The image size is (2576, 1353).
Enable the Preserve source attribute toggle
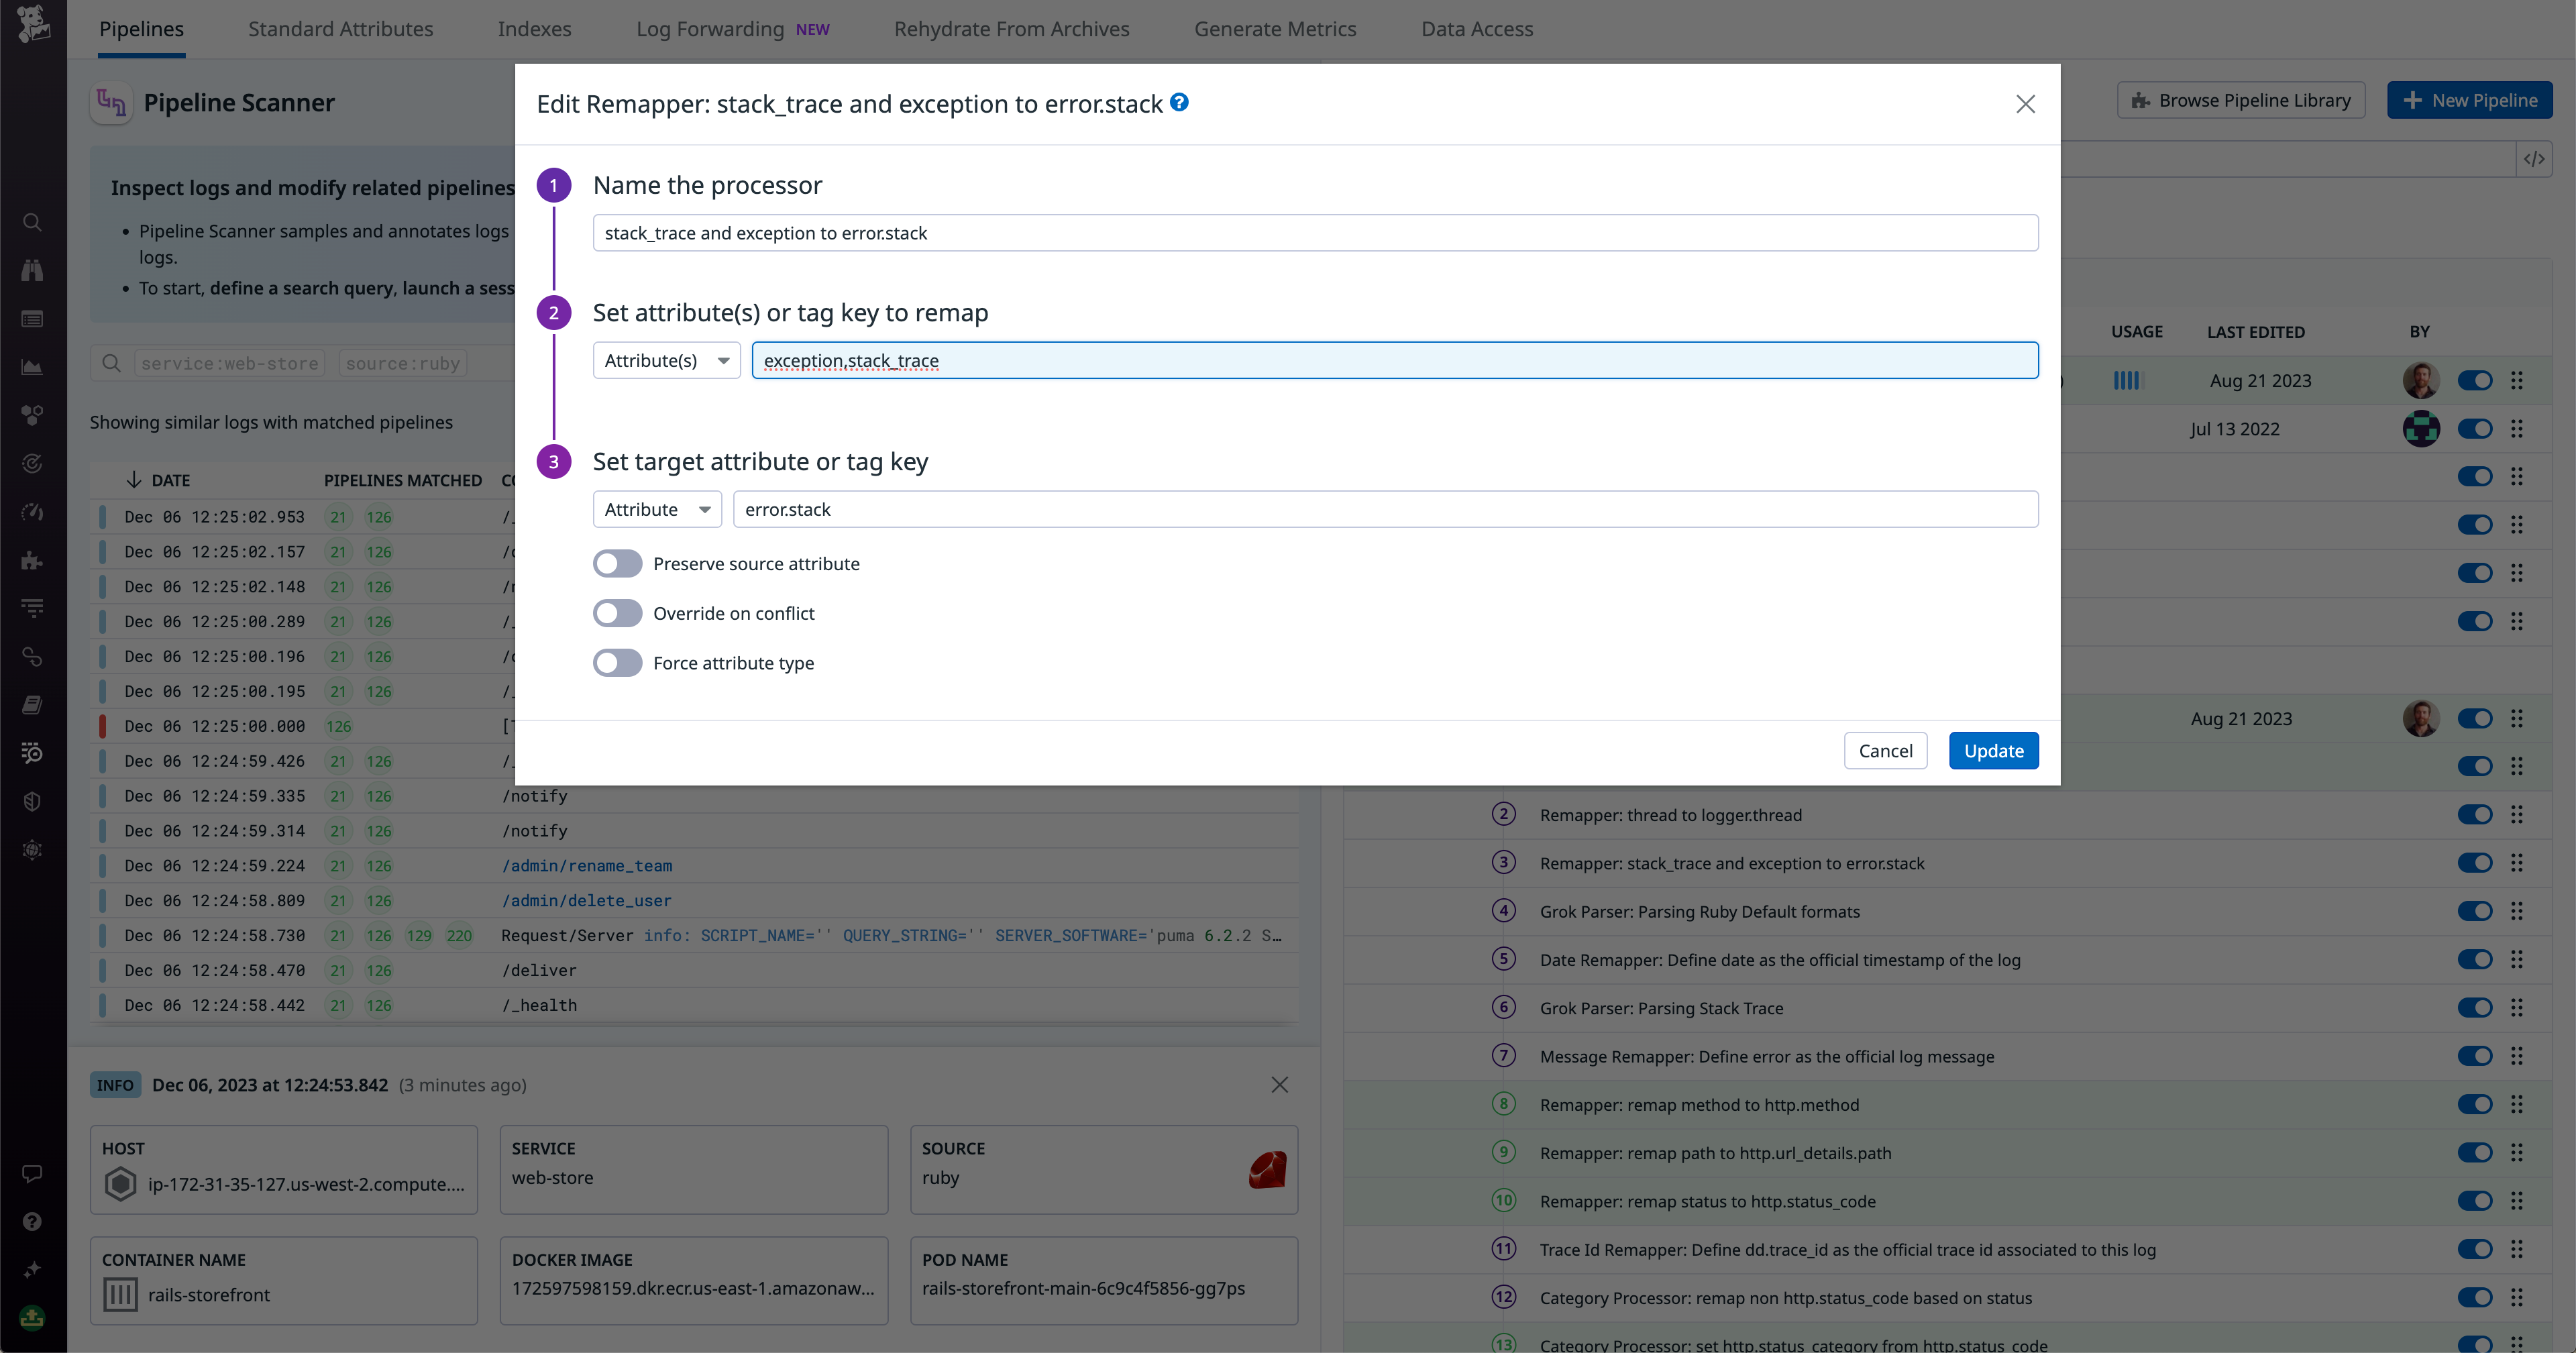(x=617, y=563)
